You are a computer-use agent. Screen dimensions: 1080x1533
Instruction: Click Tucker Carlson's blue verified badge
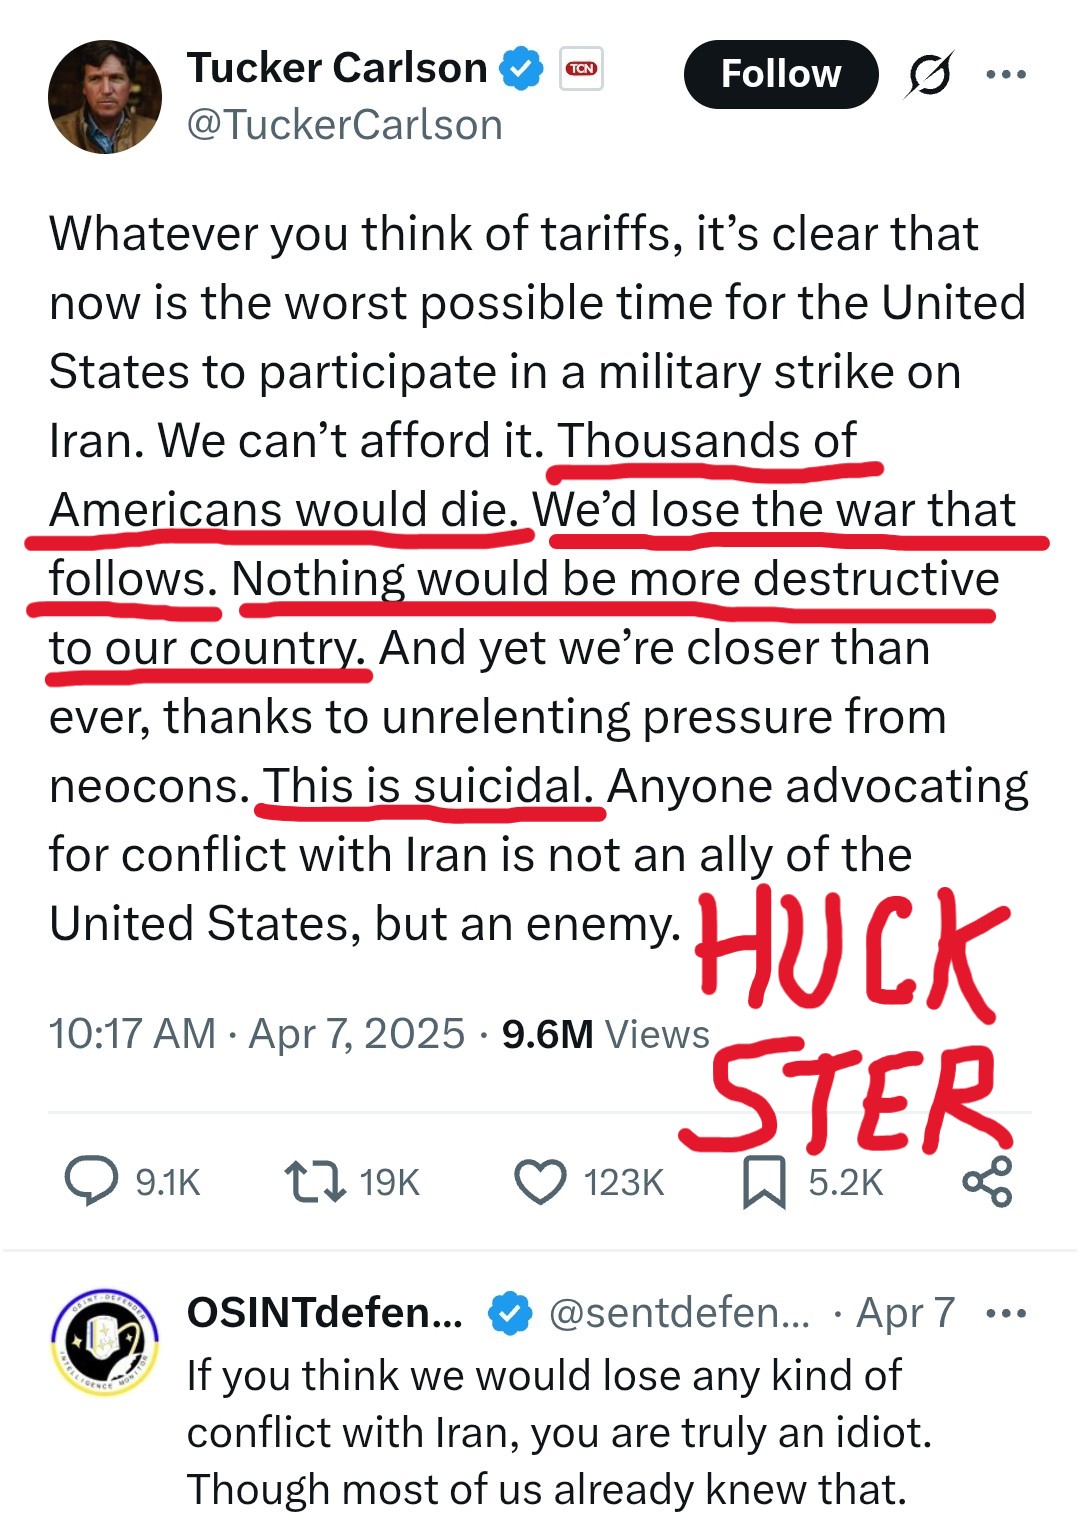(x=521, y=68)
